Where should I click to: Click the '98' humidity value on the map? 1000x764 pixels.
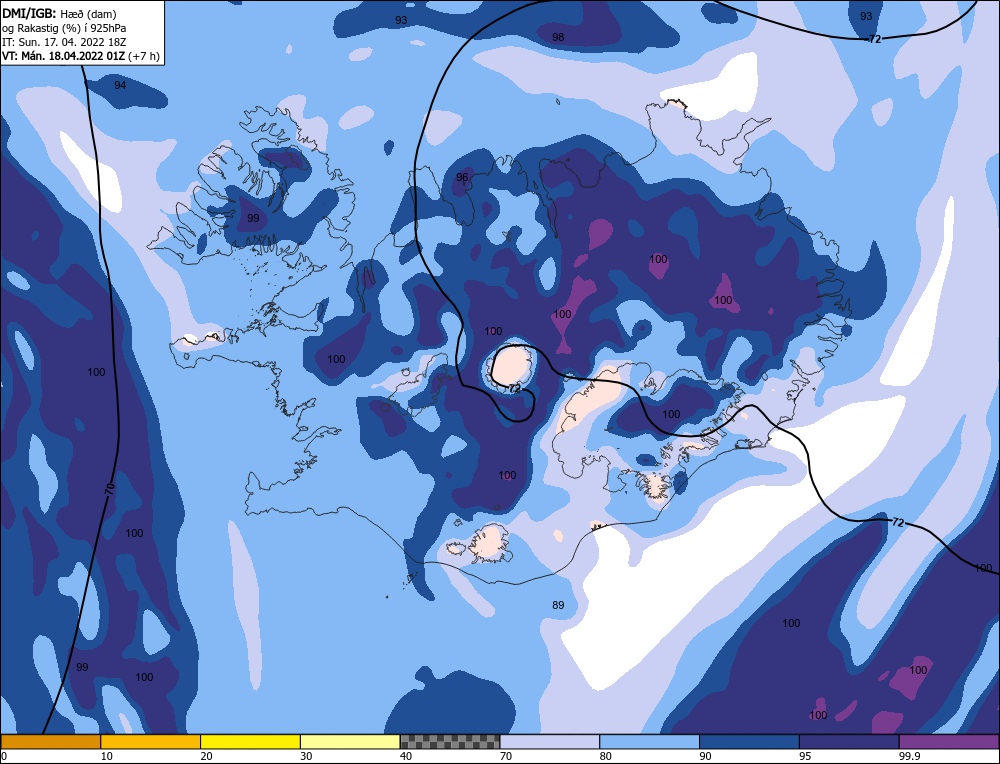click(558, 37)
